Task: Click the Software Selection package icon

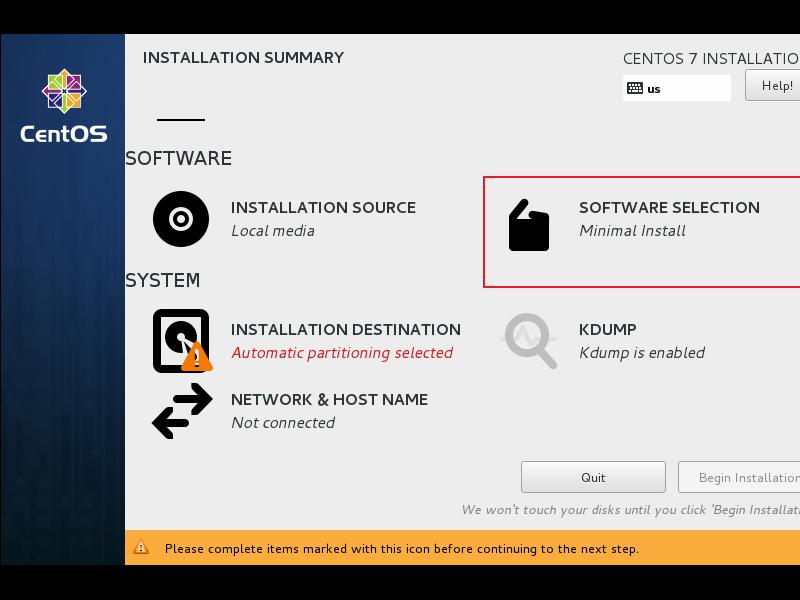Action: 529,225
